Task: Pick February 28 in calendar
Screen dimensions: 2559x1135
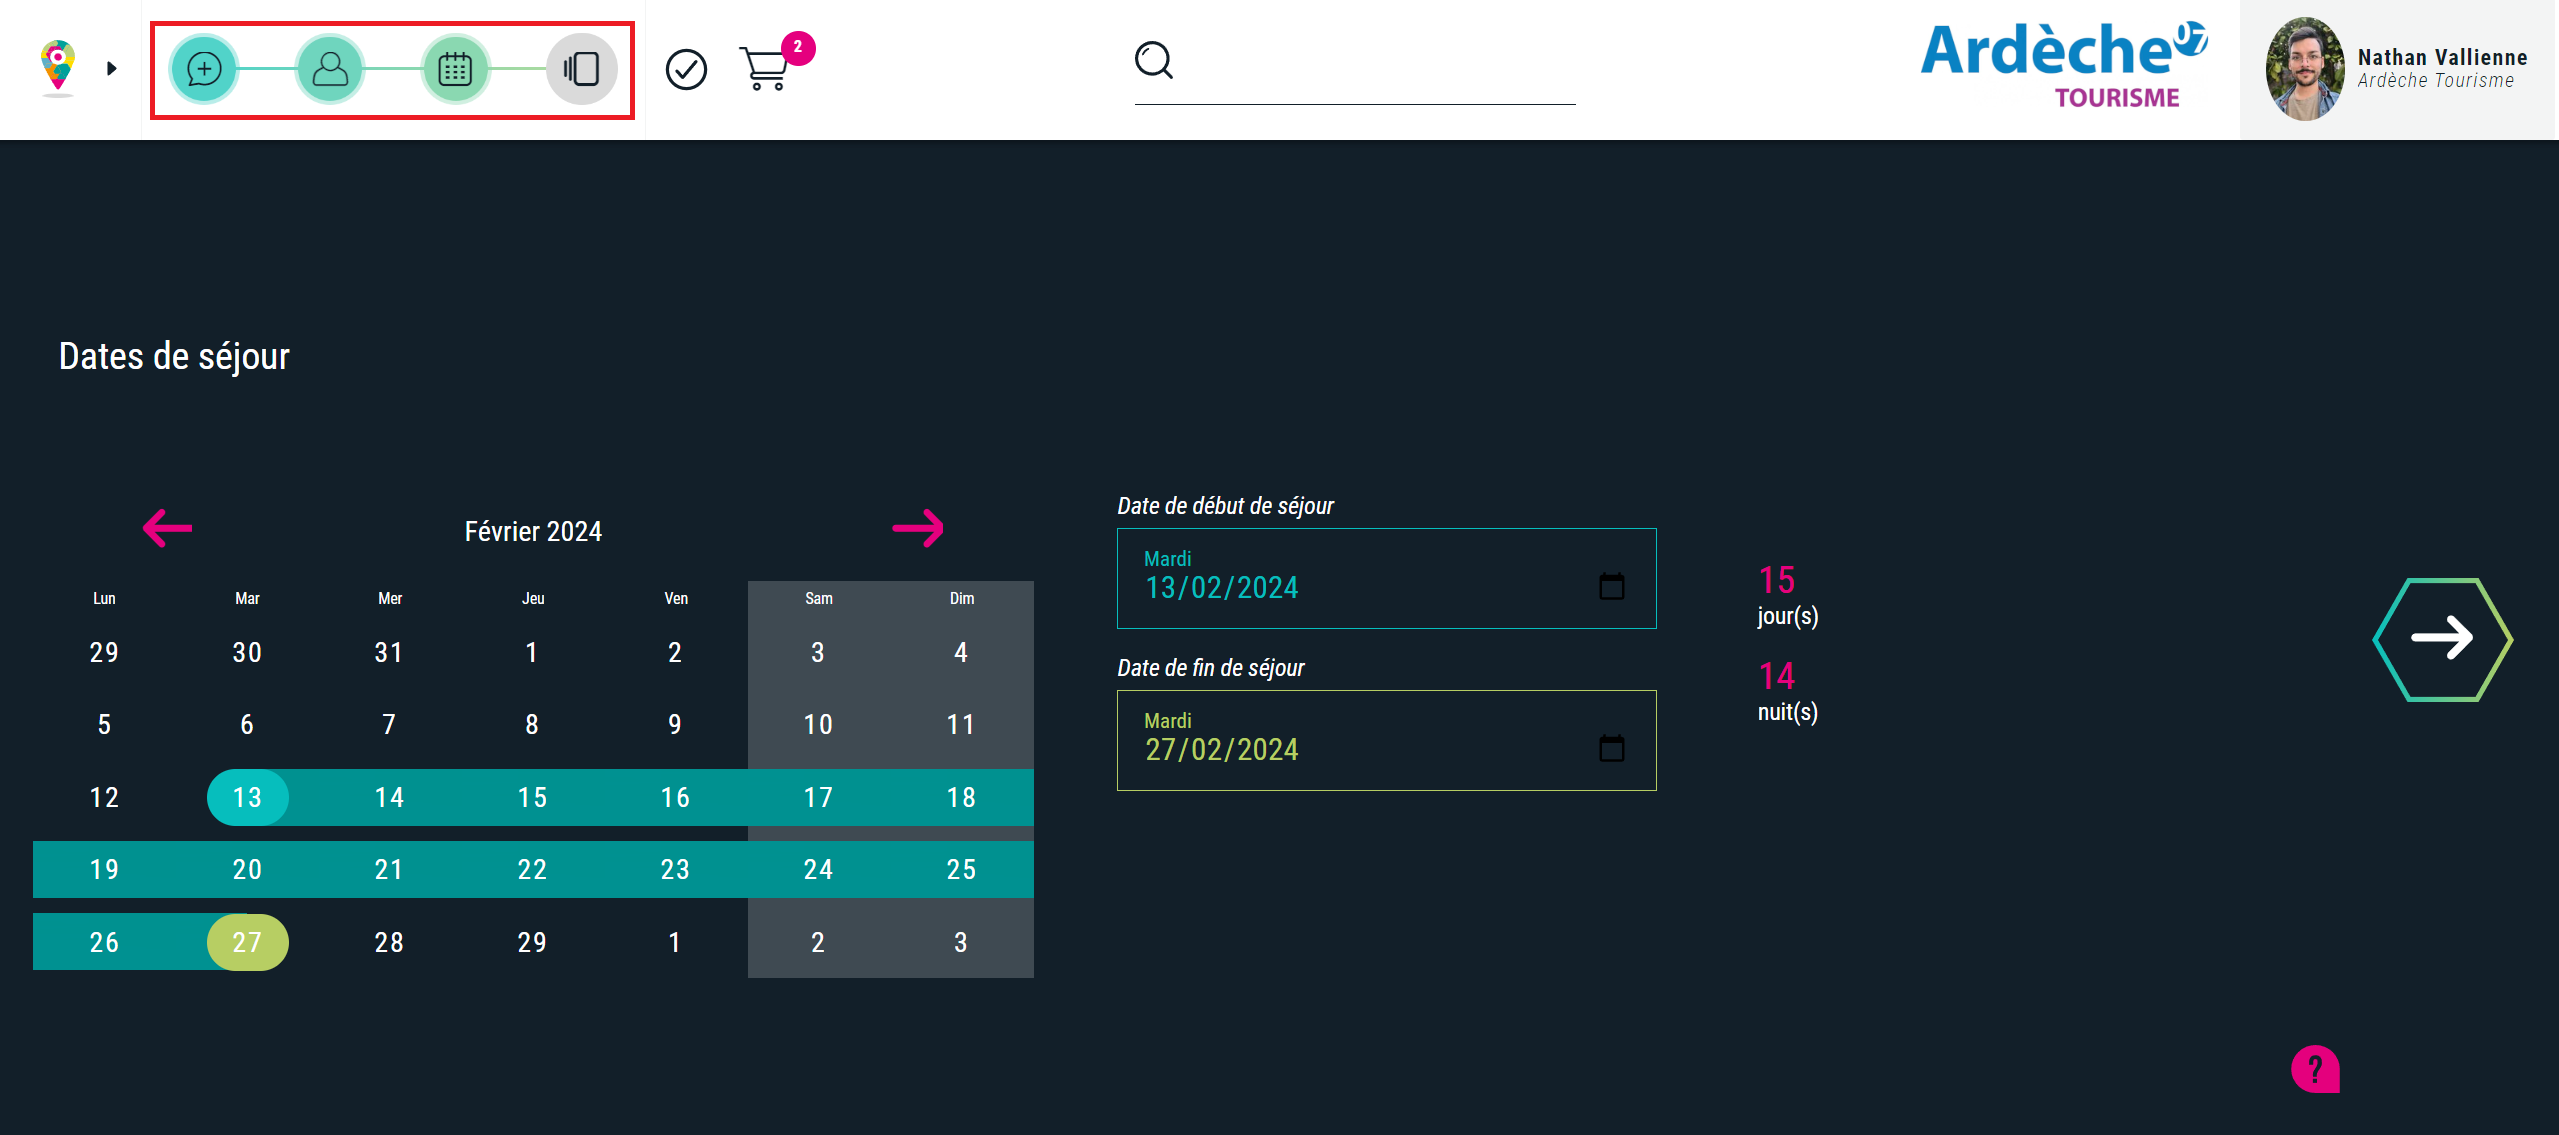Action: 389,942
